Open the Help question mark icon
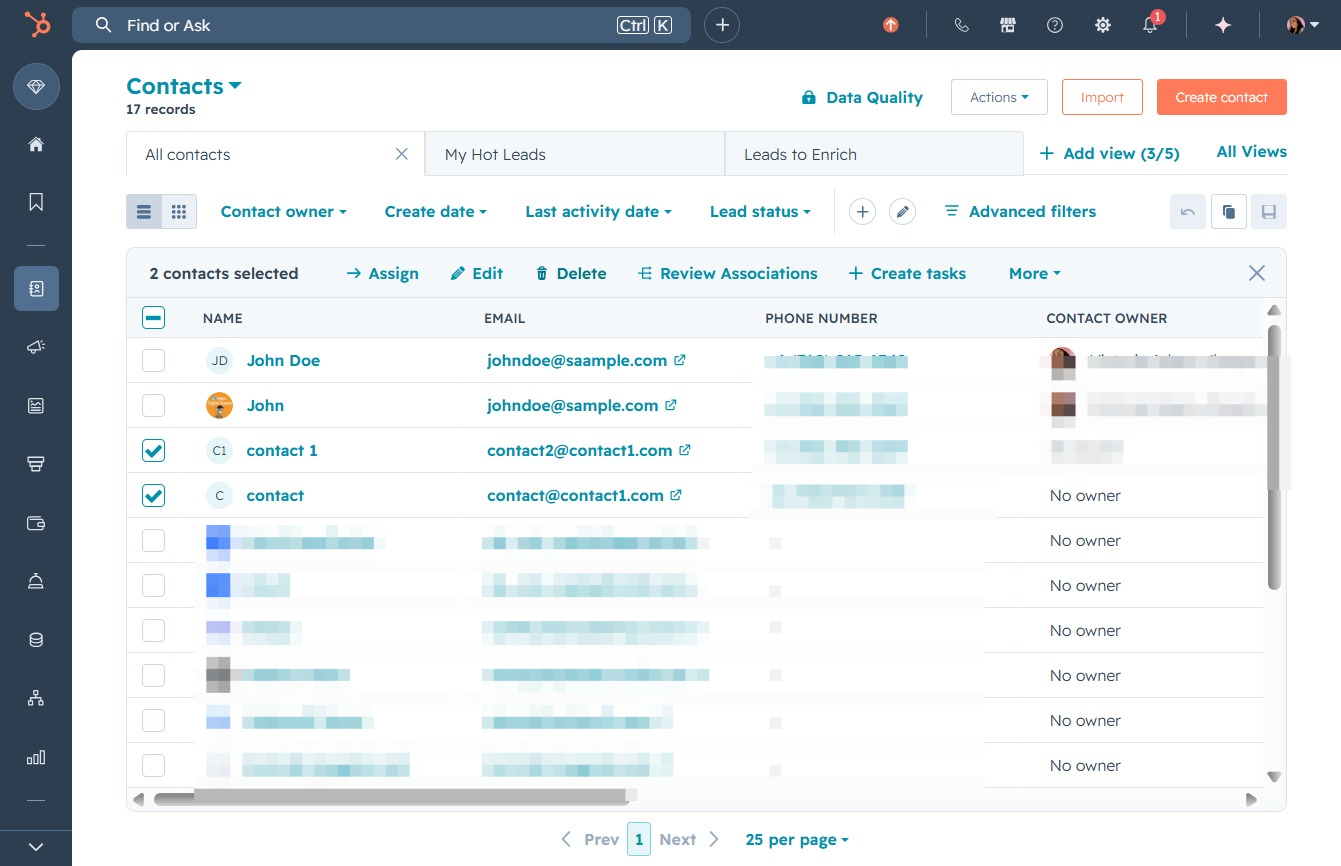1341x866 pixels. pos(1055,25)
